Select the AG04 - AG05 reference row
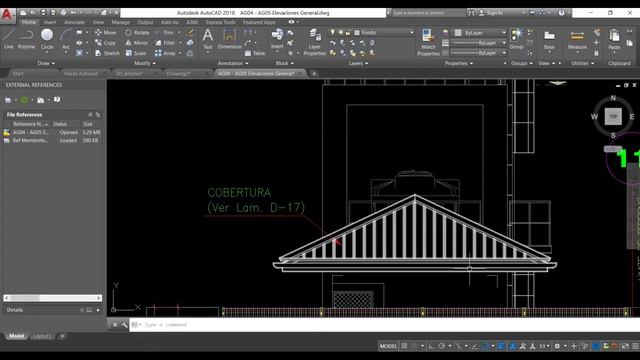The width and height of the screenshot is (640, 360). [52, 132]
